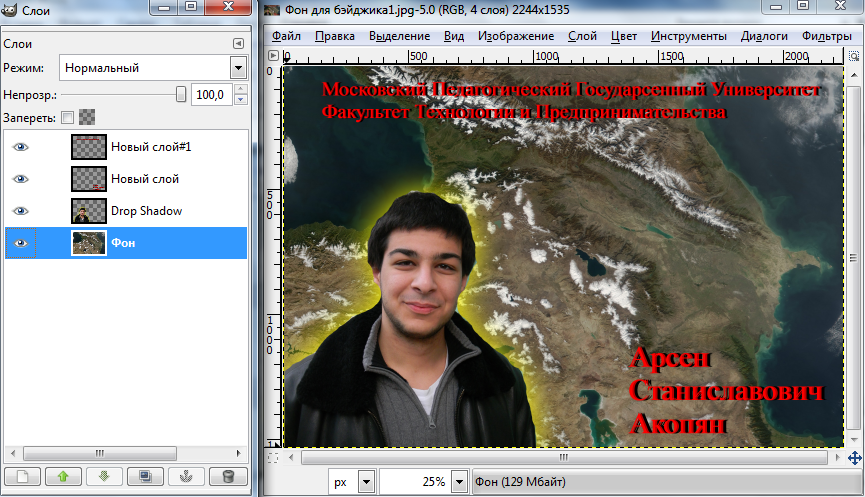The image size is (865, 497).
Task: Click the alpha channel lock checkerboard icon
Action: point(87,117)
